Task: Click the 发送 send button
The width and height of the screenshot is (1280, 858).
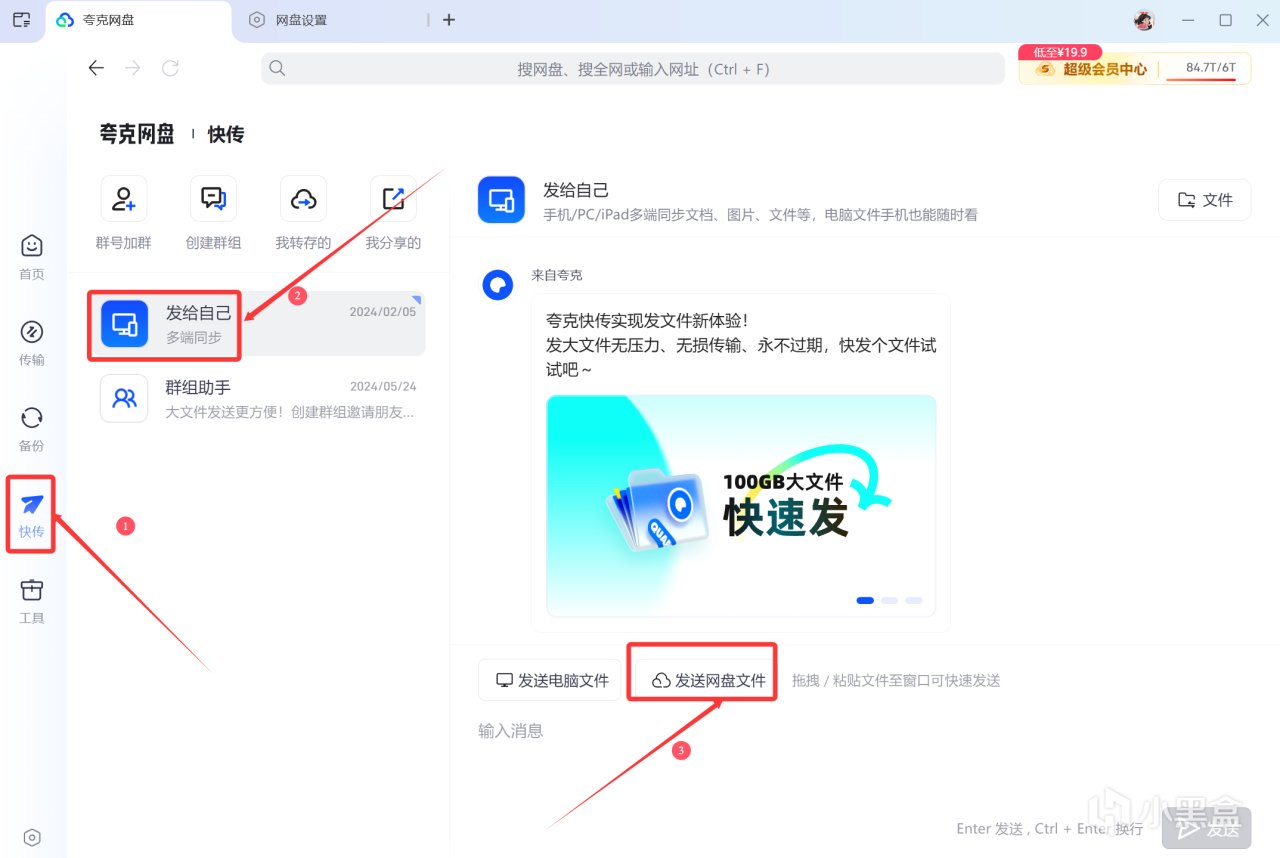Action: (1206, 828)
